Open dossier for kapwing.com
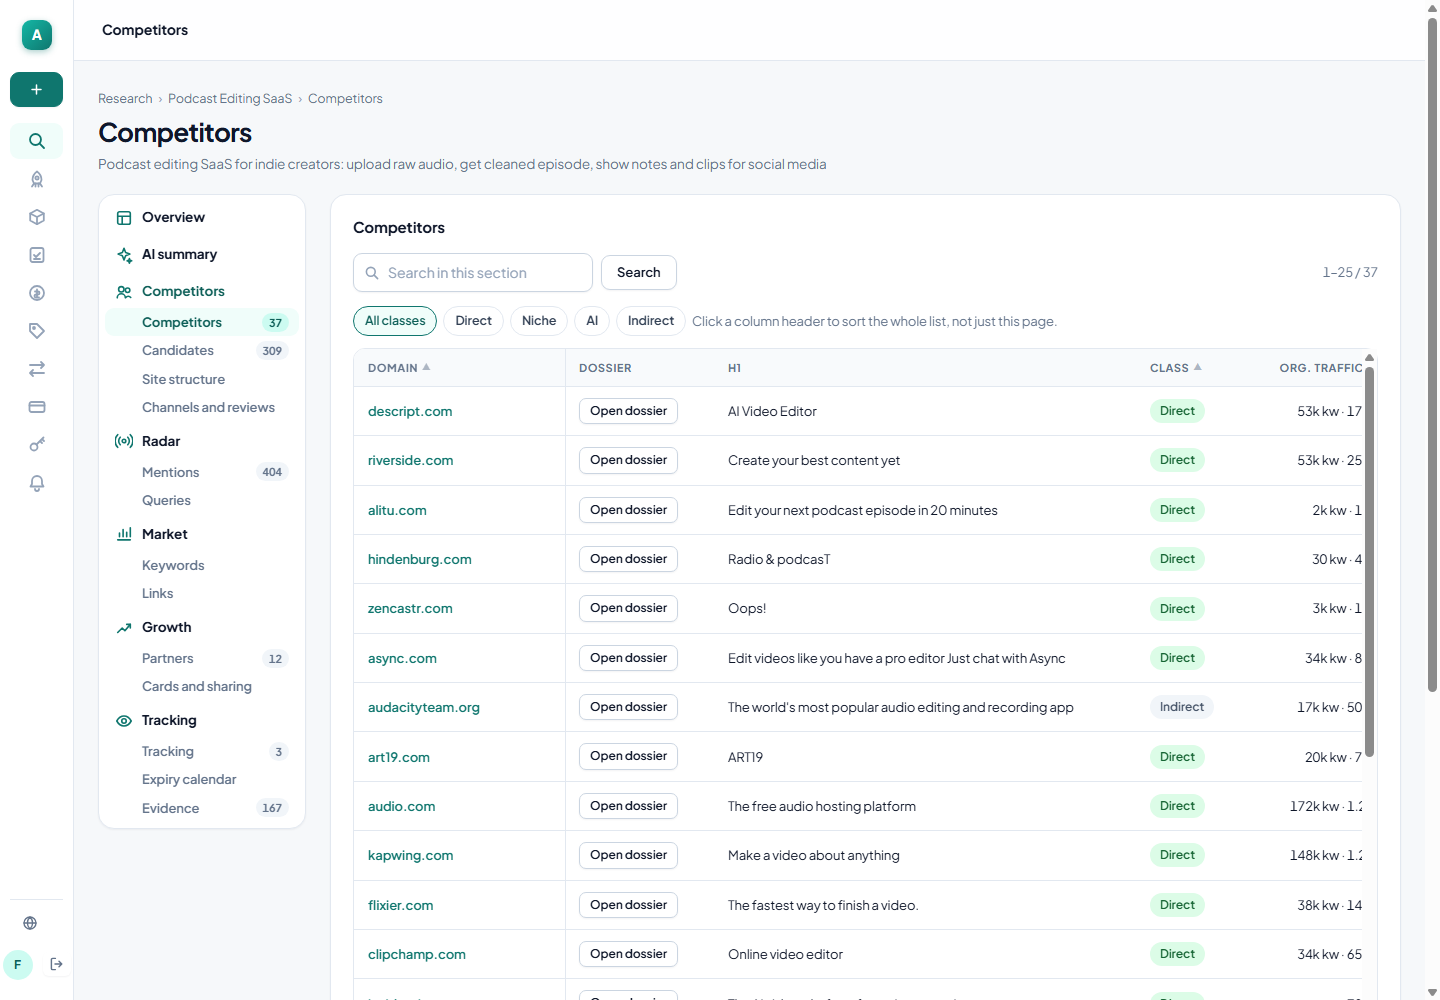The height and width of the screenshot is (1000, 1440). (x=628, y=855)
